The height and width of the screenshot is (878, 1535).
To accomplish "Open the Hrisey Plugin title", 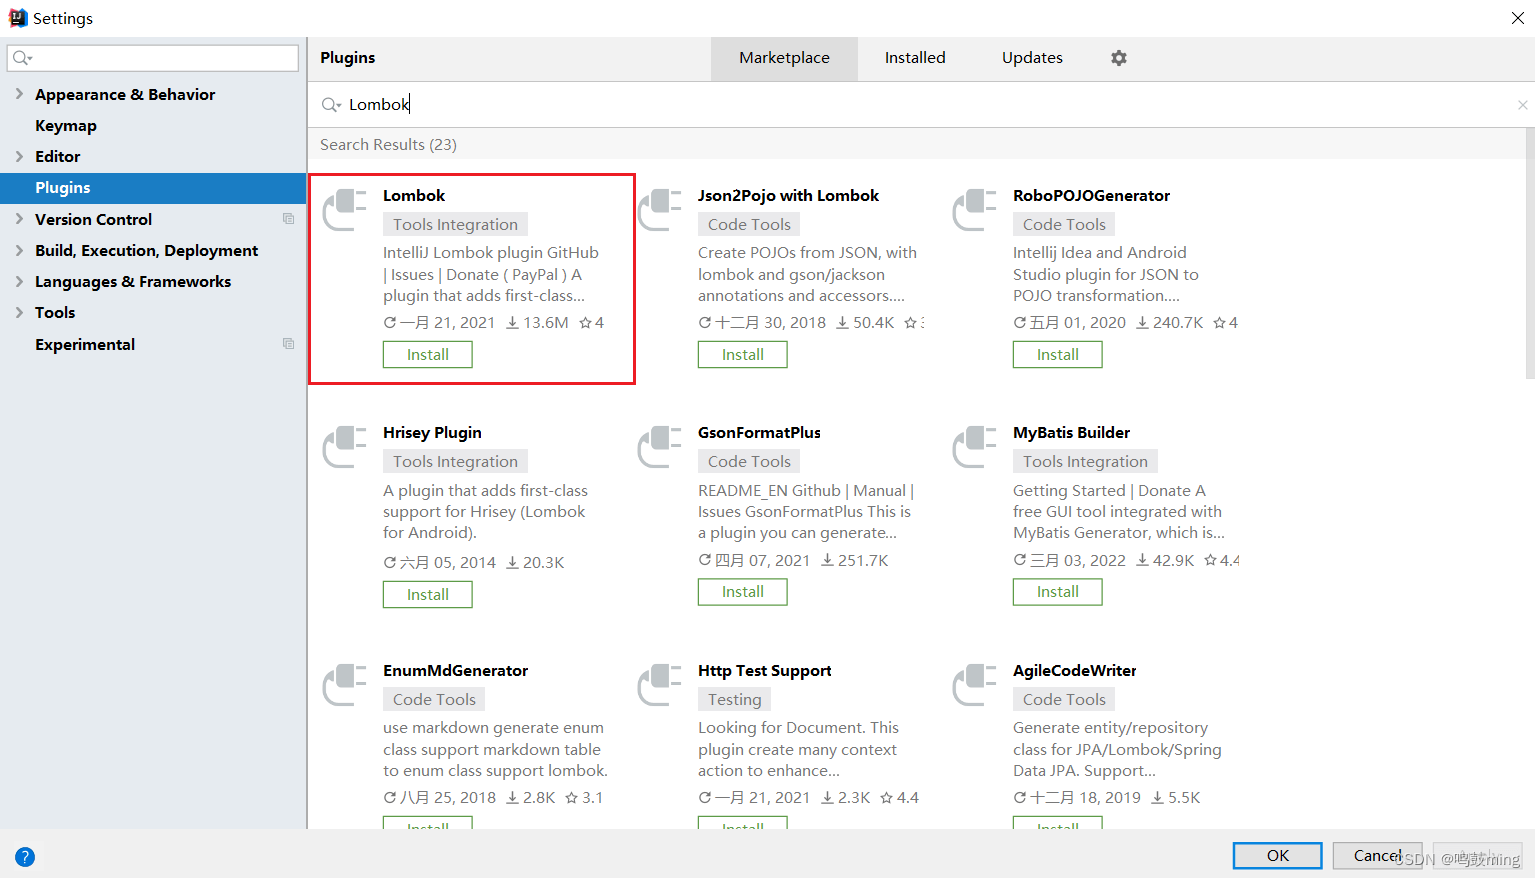I will coord(432,433).
